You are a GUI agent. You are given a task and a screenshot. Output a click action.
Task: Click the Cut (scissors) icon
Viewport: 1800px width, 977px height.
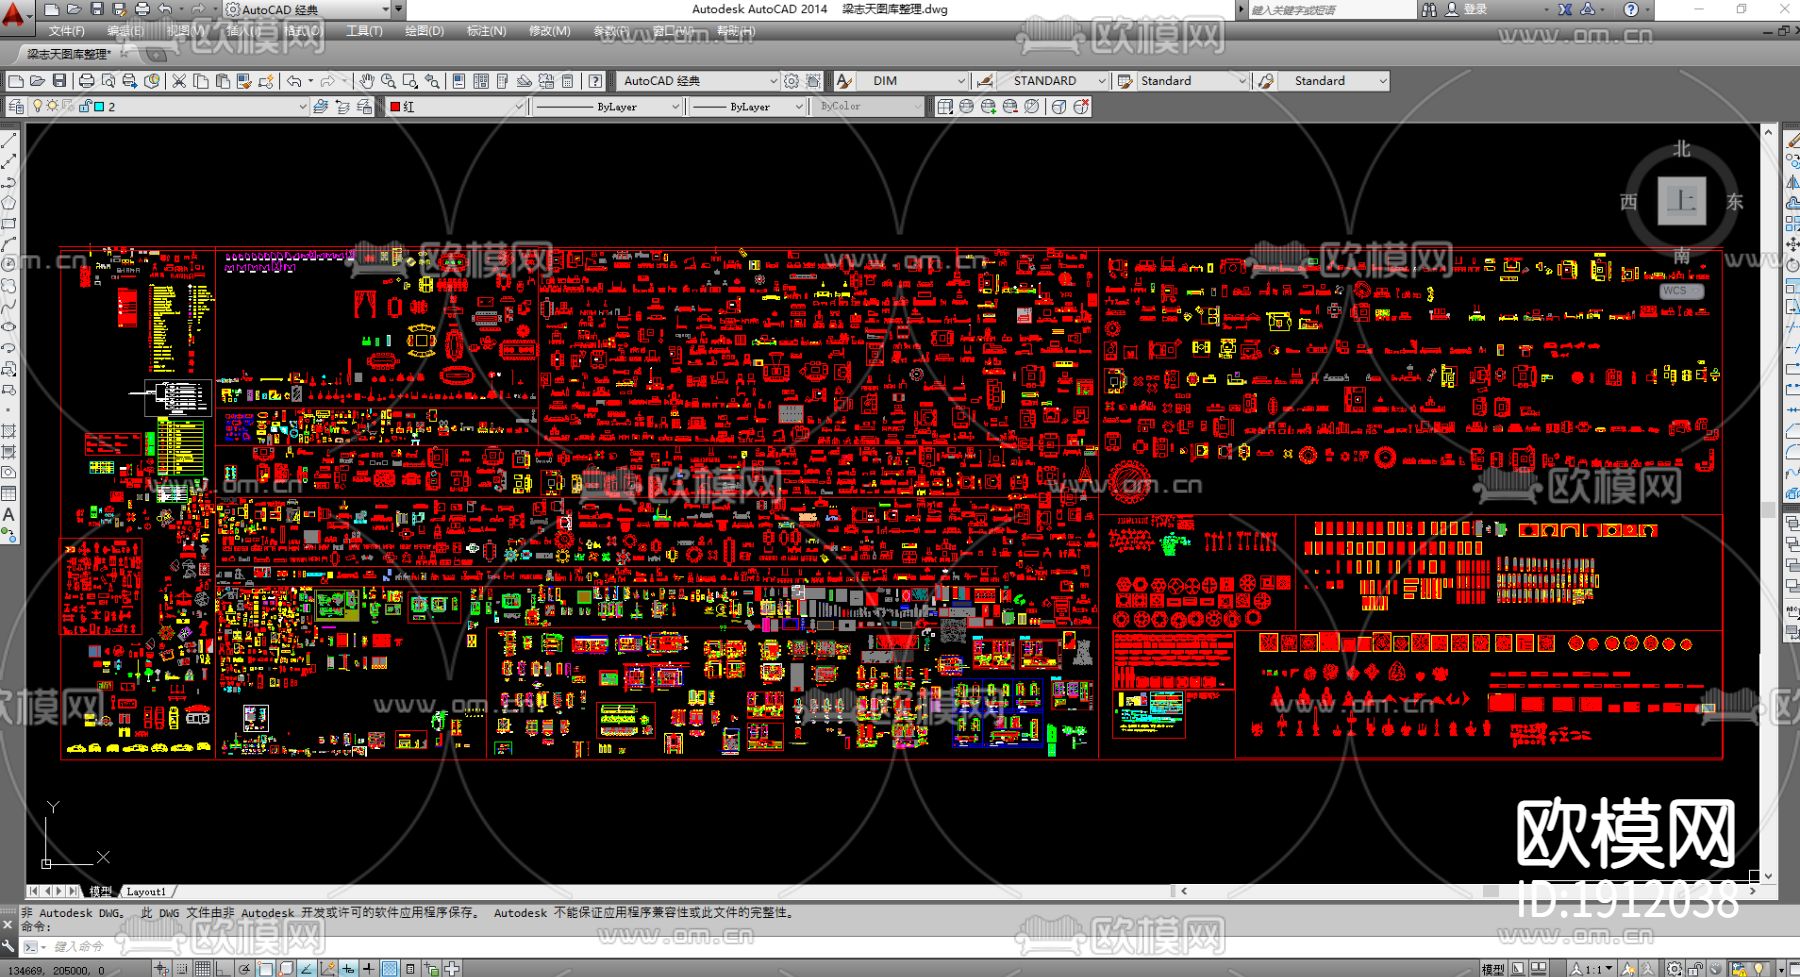179,81
